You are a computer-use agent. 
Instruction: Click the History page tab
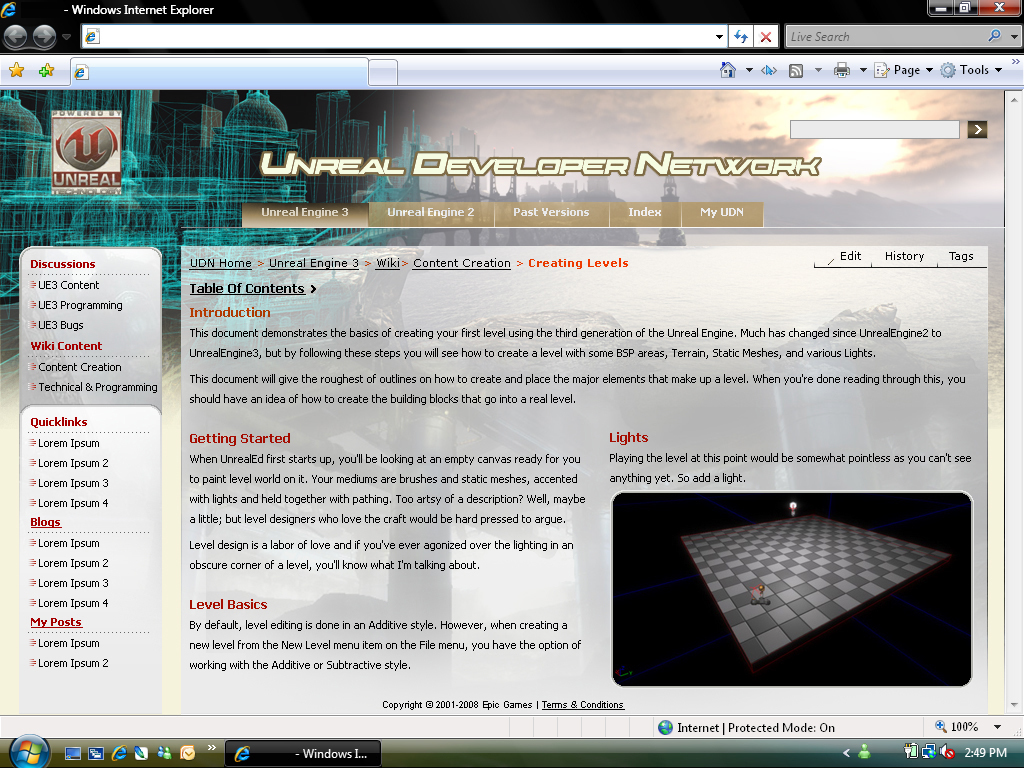[x=904, y=256]
